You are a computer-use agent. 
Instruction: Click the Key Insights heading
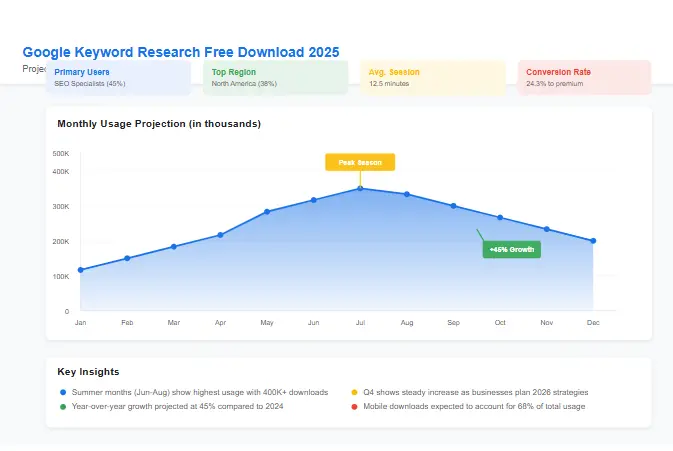pyautogui.click(x=89, y=371)
